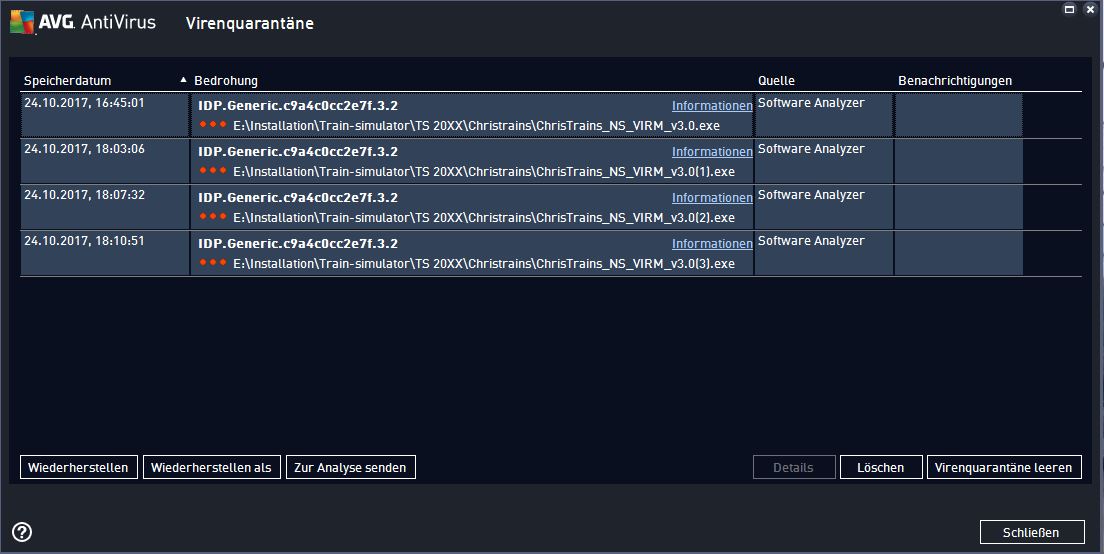The image size is (1104, 554).
Task: Click severity dots of the 16:45:01 entry
Action: pyautogui.click(x=213, y=125)
